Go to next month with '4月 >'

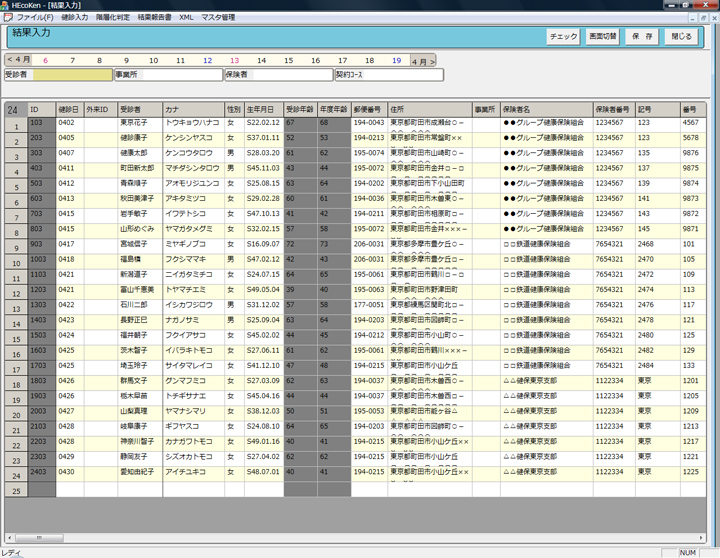tap(423, 61)
